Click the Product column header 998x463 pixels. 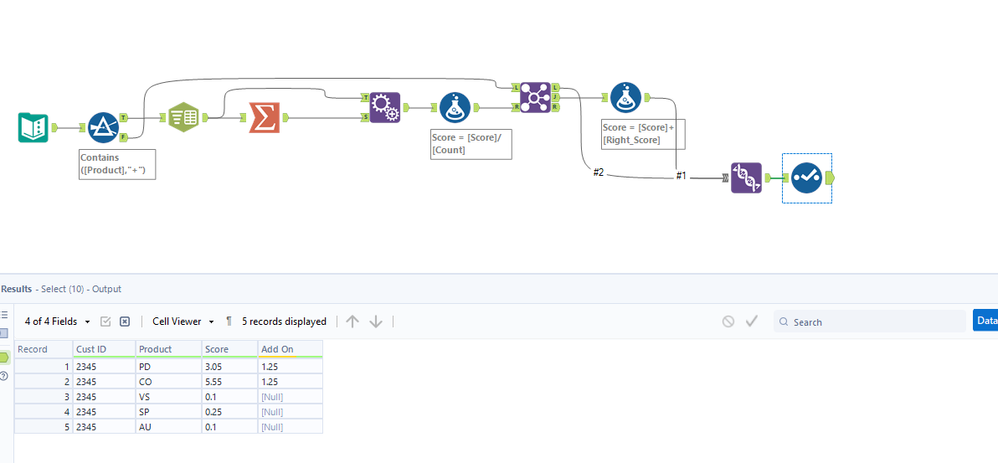pyautogui.click(x=169, y=349)
